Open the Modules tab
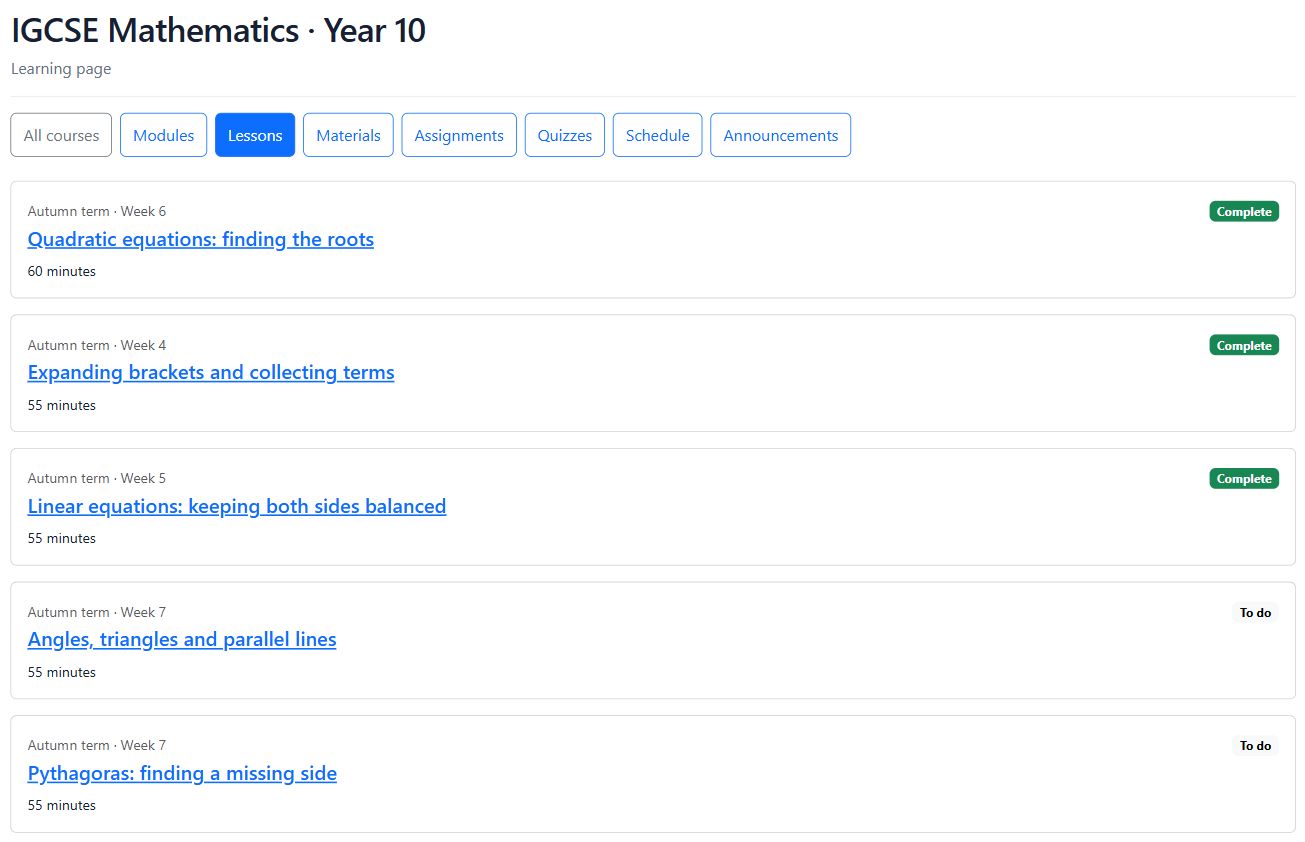 pyautogui.click(x=164, y=135)
